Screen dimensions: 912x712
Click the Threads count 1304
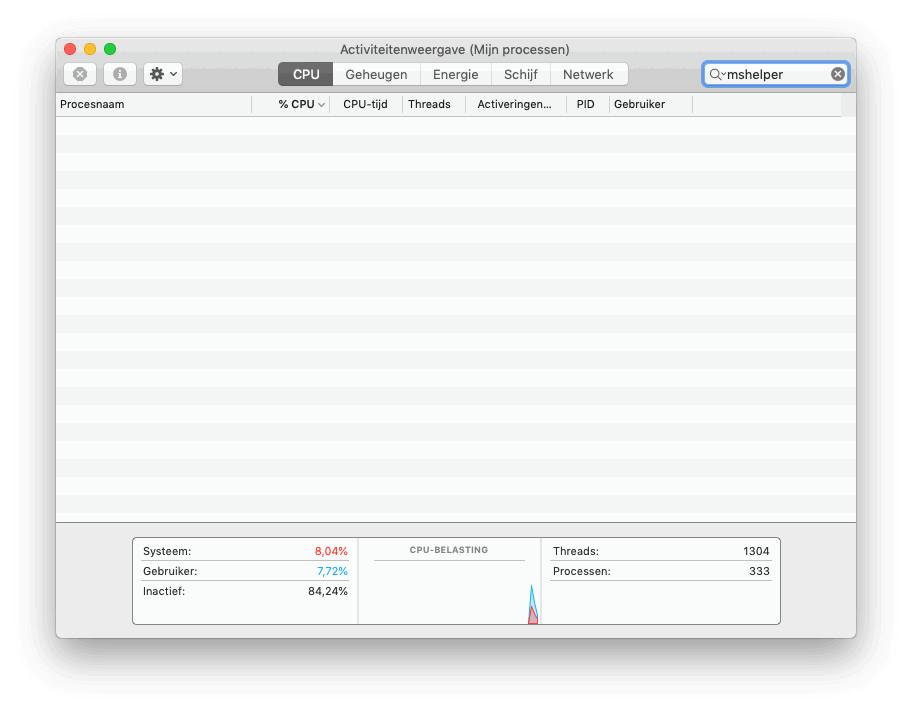click(756, 551)
